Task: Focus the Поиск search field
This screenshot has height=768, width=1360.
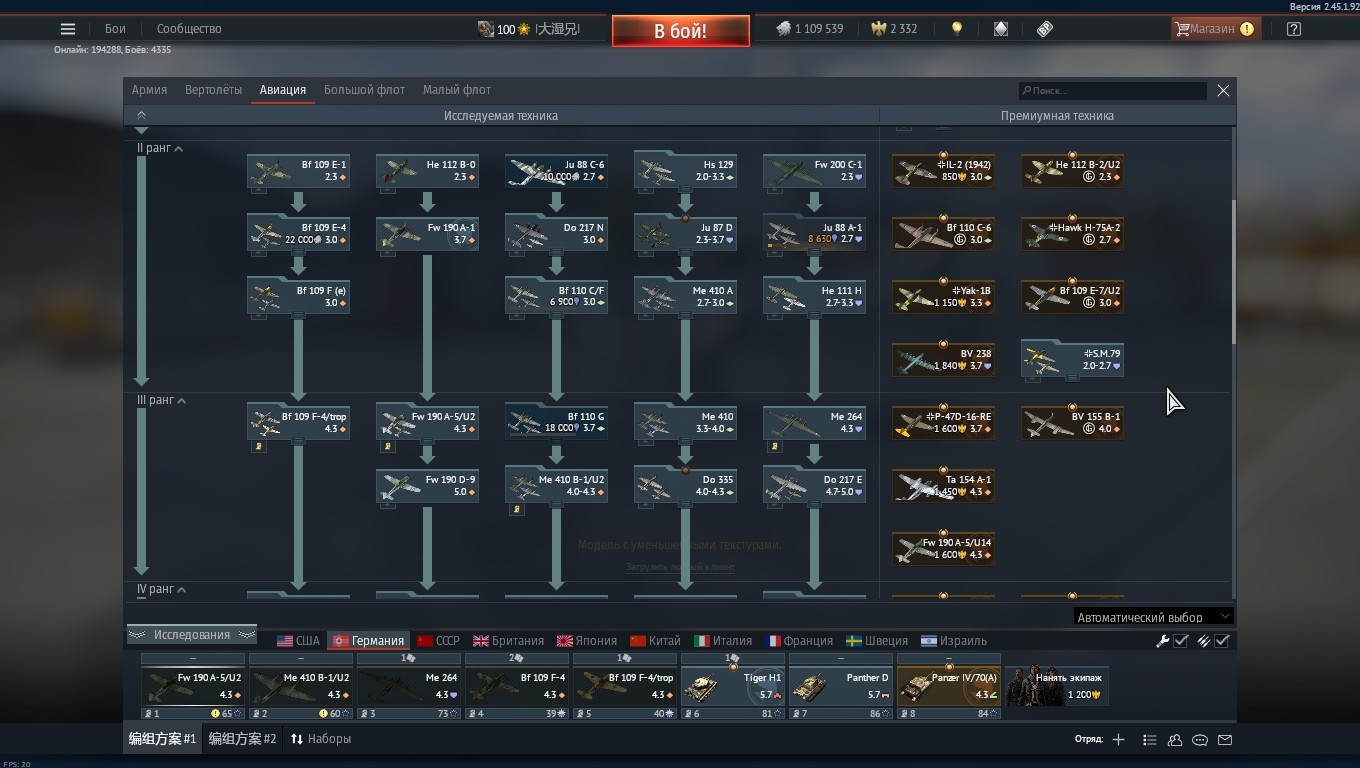Action: pos(1112,91)
